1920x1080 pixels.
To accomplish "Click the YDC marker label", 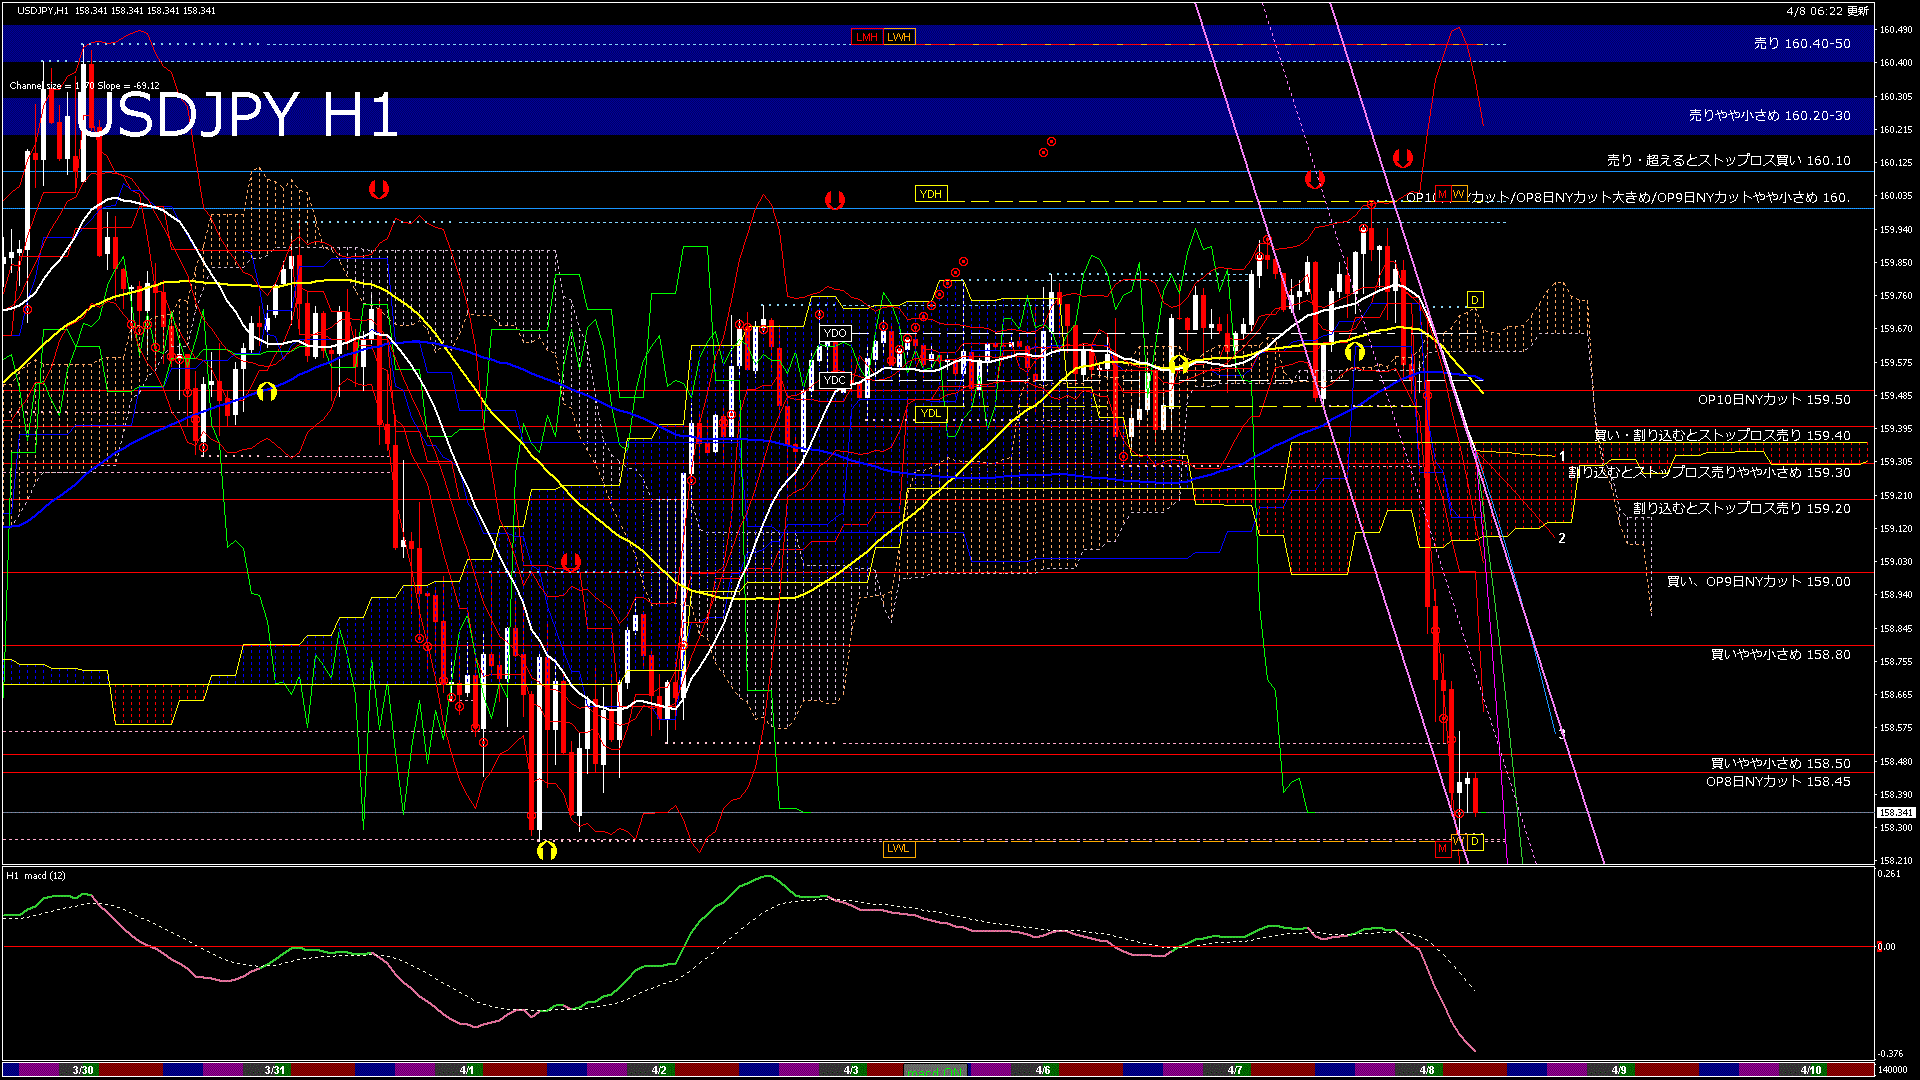I will (834, 380).
